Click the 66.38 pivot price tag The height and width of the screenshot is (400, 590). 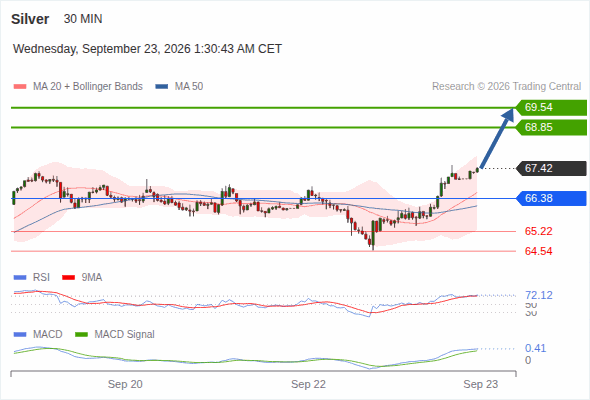click(x=551, y=198)
